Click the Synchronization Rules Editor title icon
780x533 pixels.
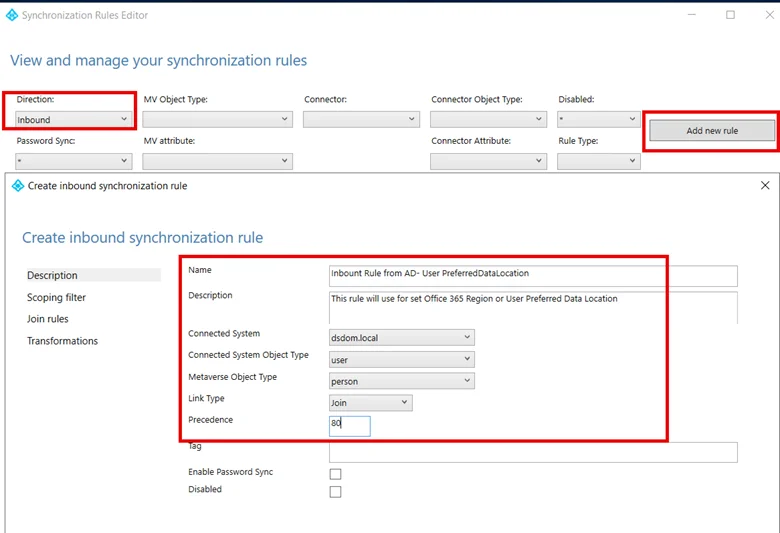point(11,16)
